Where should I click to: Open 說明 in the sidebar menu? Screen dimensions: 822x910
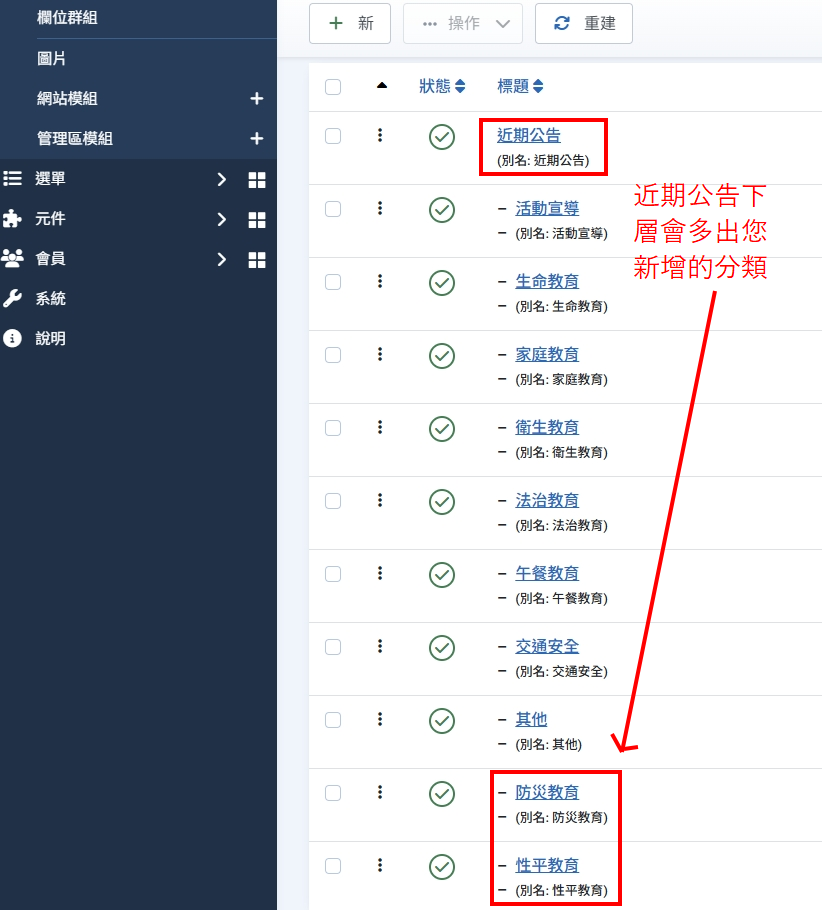pyautogui.click(x=50, y=339)
